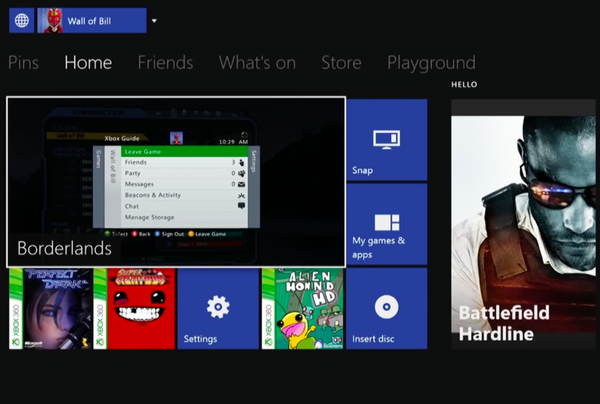
Task: Click the Beacons icon in guide
Action: coord(241,195)
